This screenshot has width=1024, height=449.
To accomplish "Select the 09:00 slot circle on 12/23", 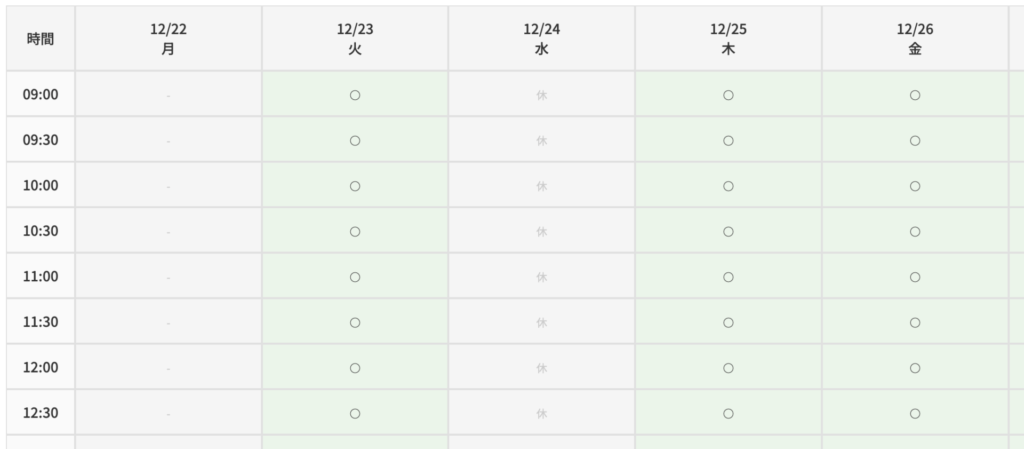I will click(x=355, y=95).
